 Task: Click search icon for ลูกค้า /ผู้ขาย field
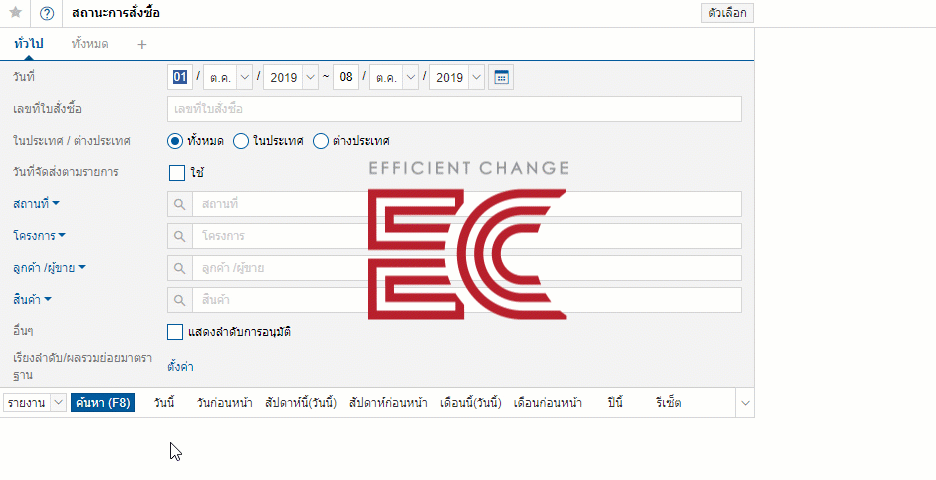180,268
